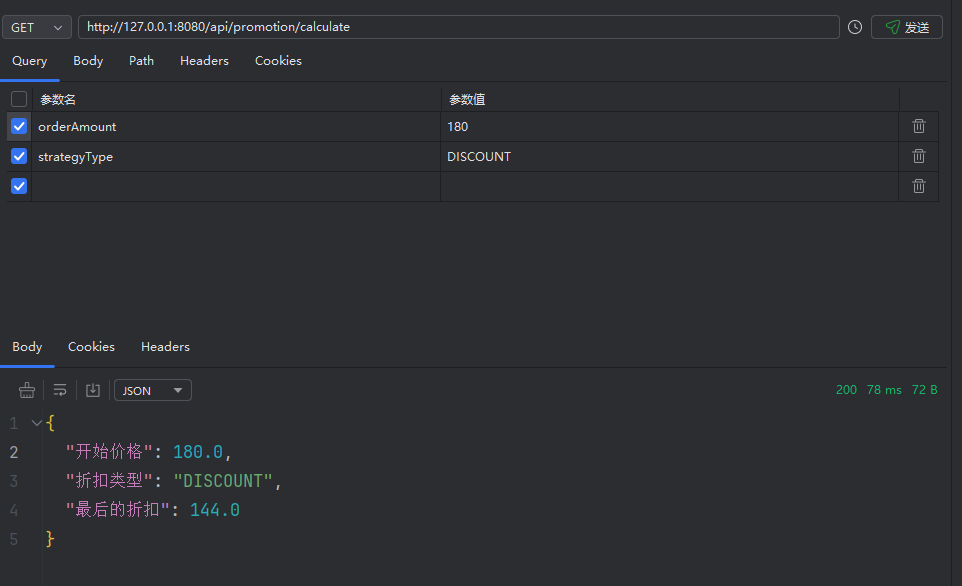Click the value cell containing 180

(x=670, y=126)
